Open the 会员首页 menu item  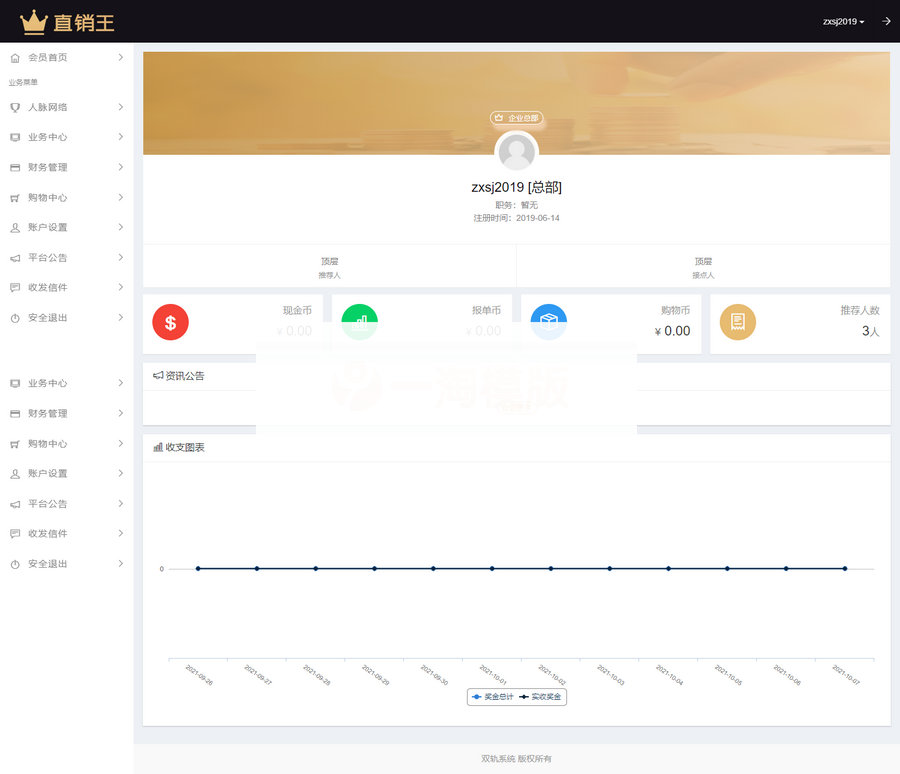click(48, 58)
